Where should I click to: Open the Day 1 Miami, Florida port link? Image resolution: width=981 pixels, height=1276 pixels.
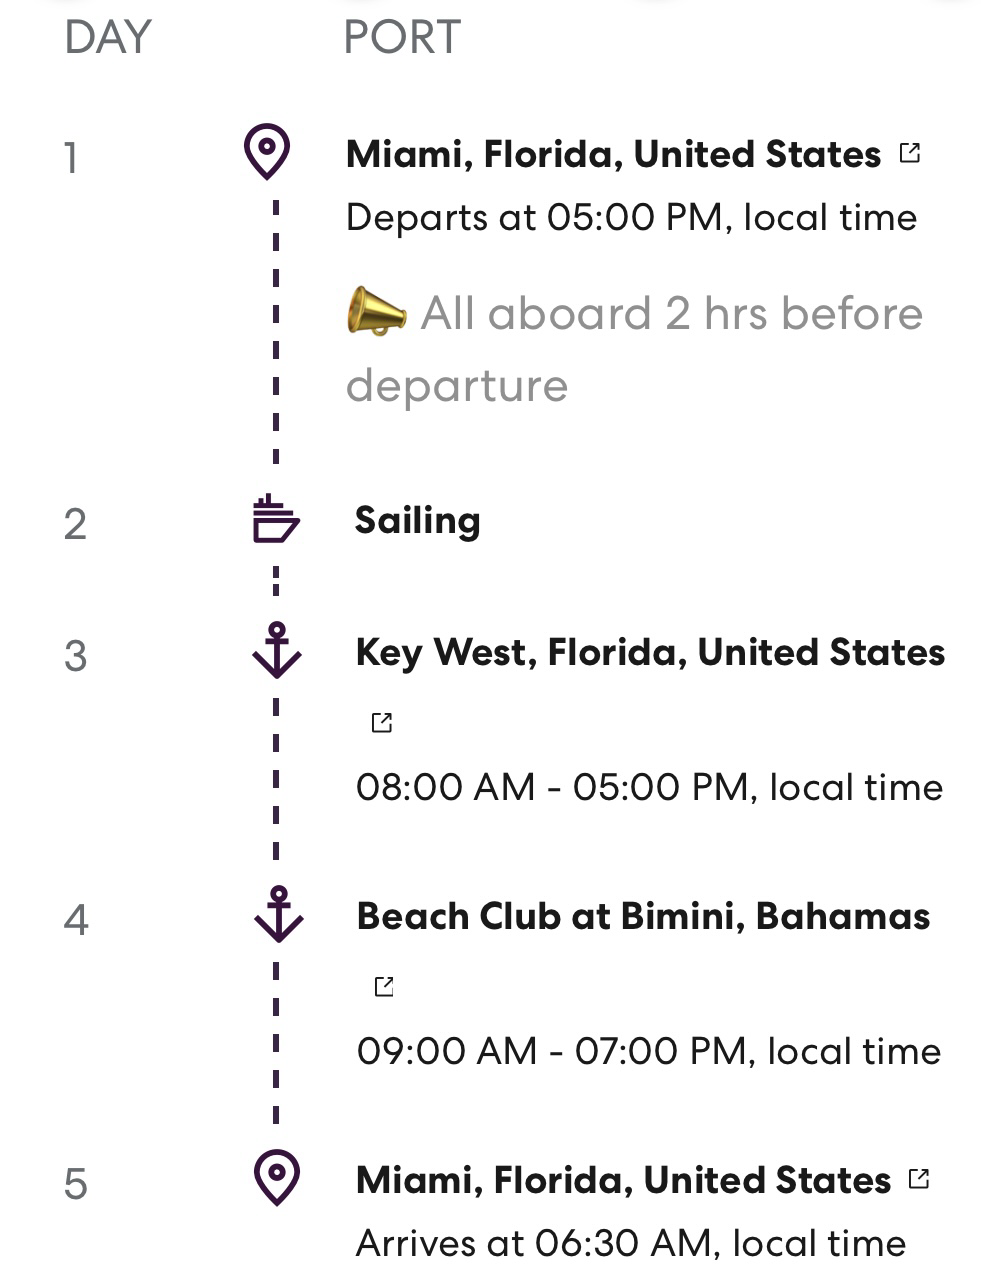coord(613,155)
